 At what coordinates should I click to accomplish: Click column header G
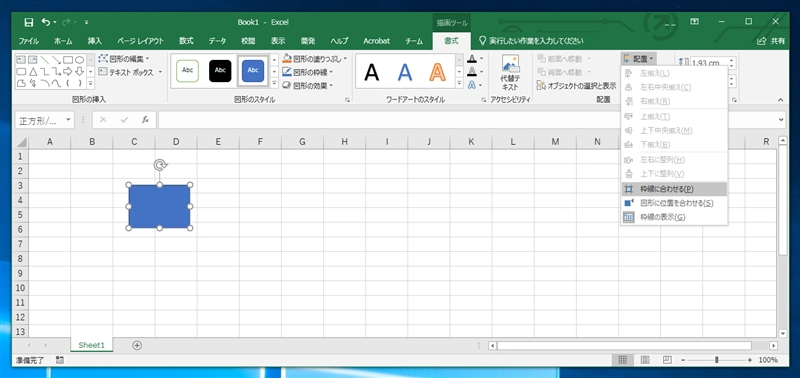302,142
